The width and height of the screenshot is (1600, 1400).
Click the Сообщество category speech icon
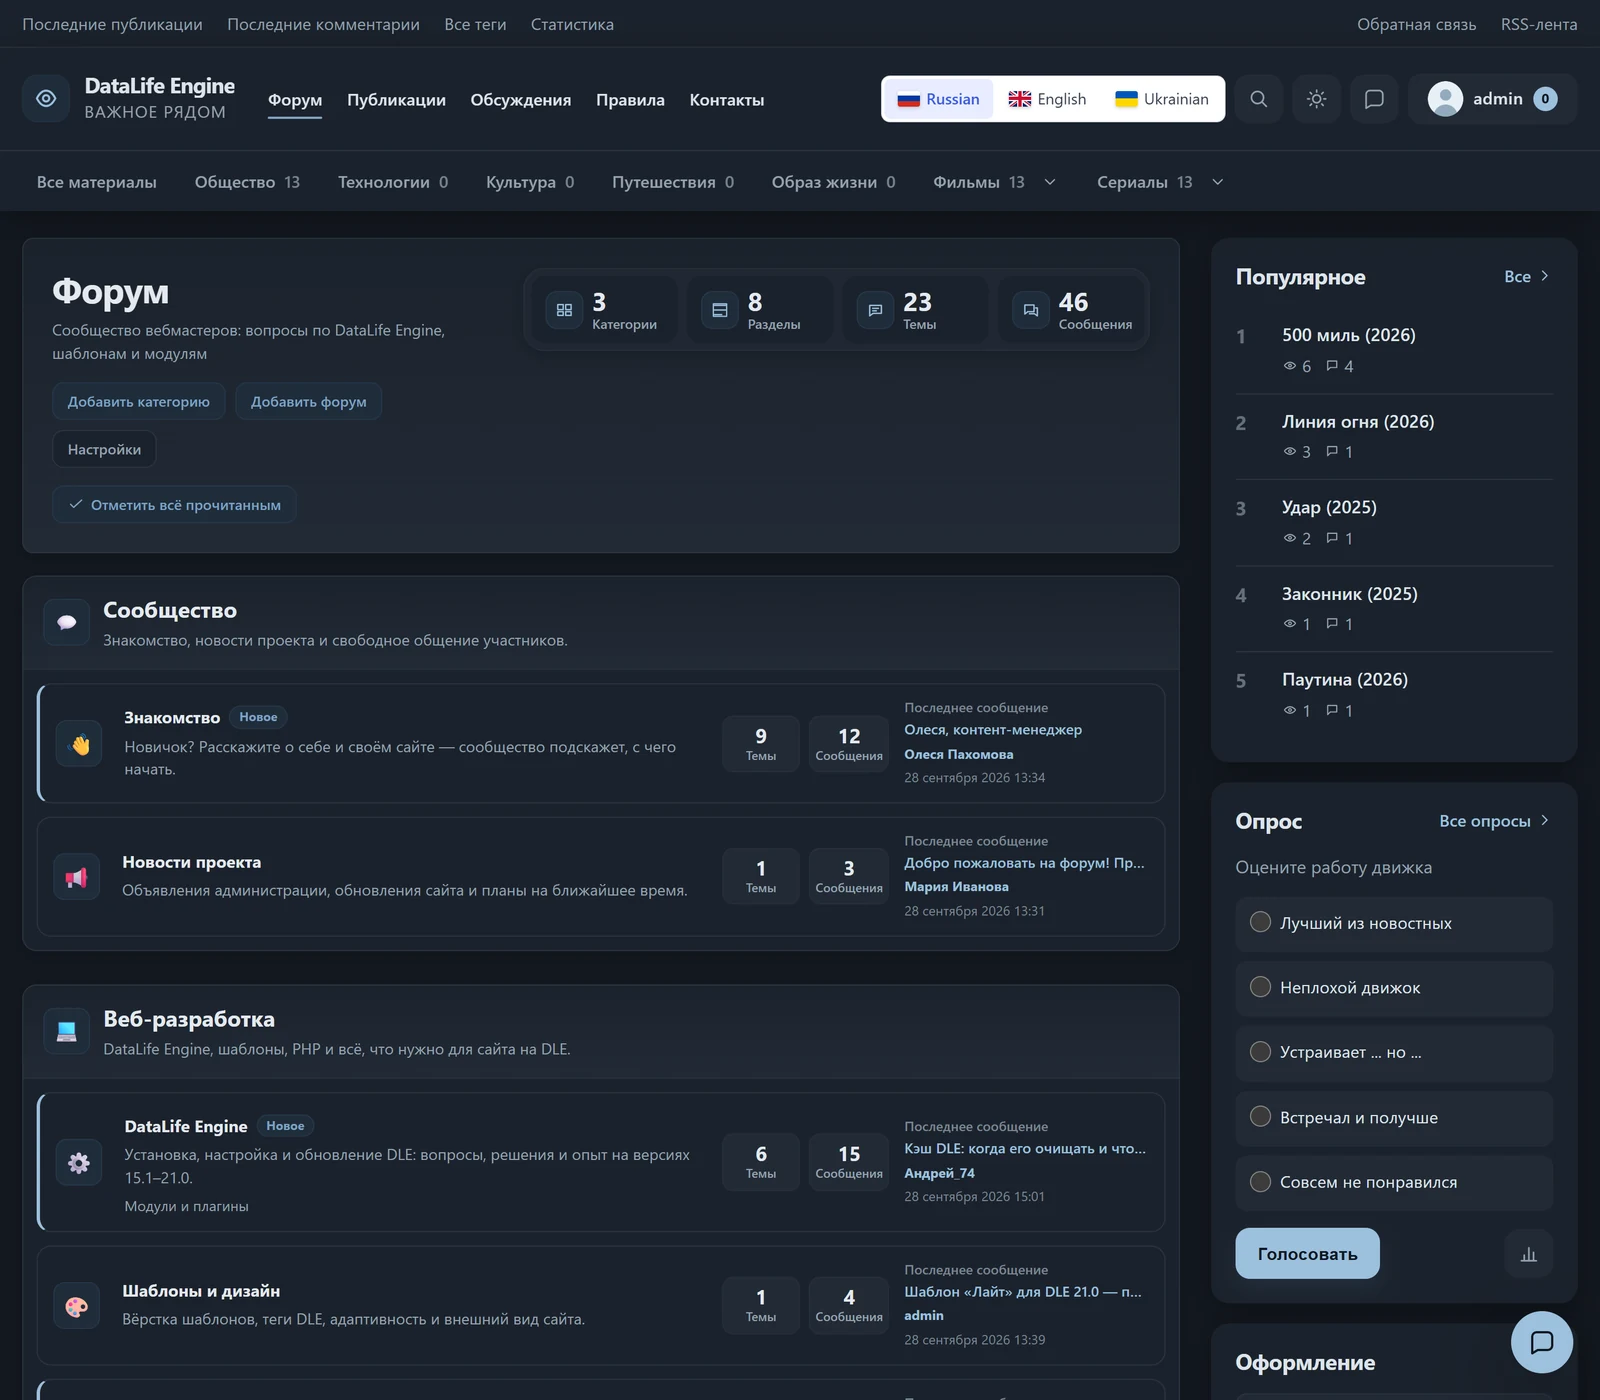(67, 622)
